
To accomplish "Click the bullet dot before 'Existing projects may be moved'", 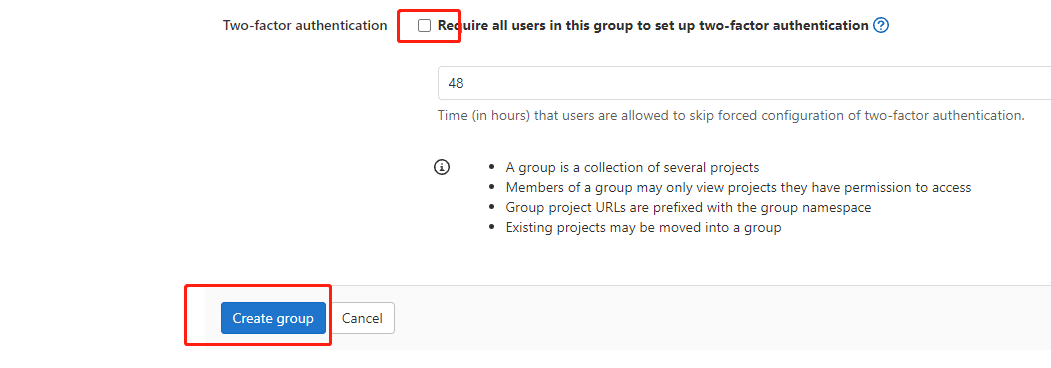I will click(x=493, y=227).
